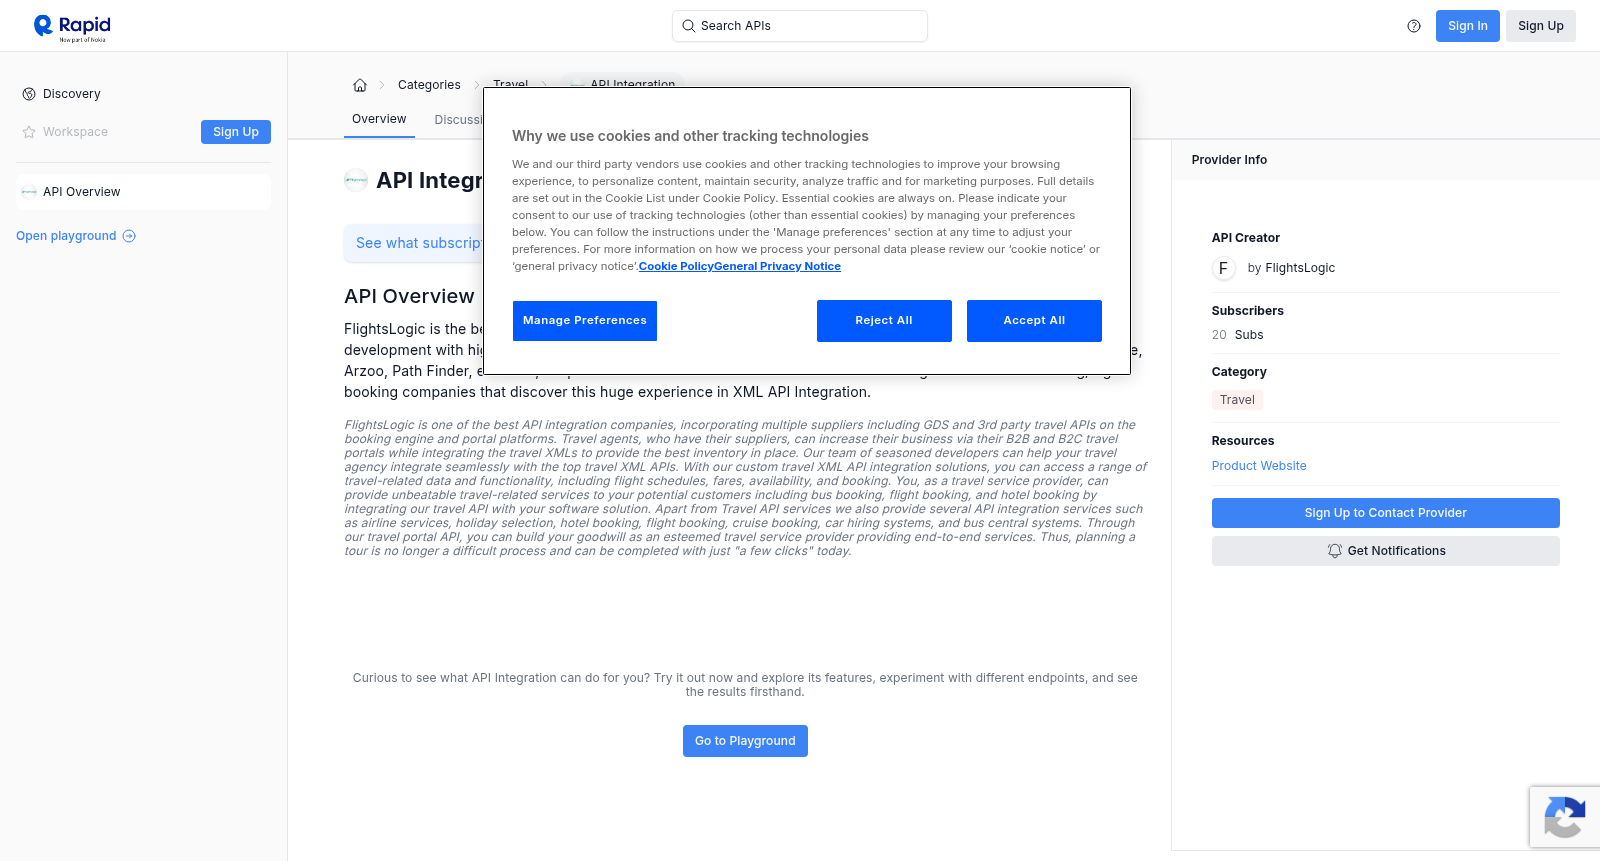
Task: Open the Workspace sidebar item
Action: 75,132
